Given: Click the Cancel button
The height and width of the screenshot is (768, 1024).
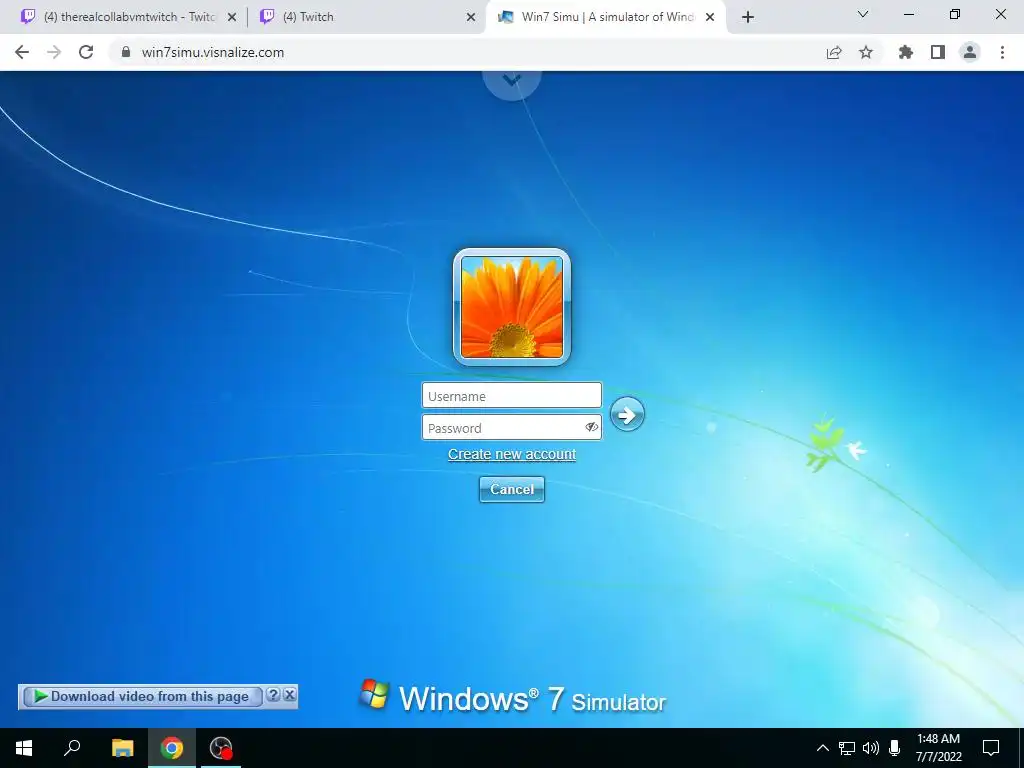Looking at the screenshot, I should pos(512,489).
